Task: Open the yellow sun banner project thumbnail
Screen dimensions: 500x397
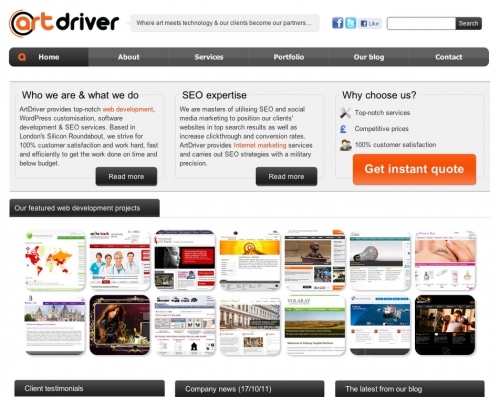Action: click(x=250, y=260)
